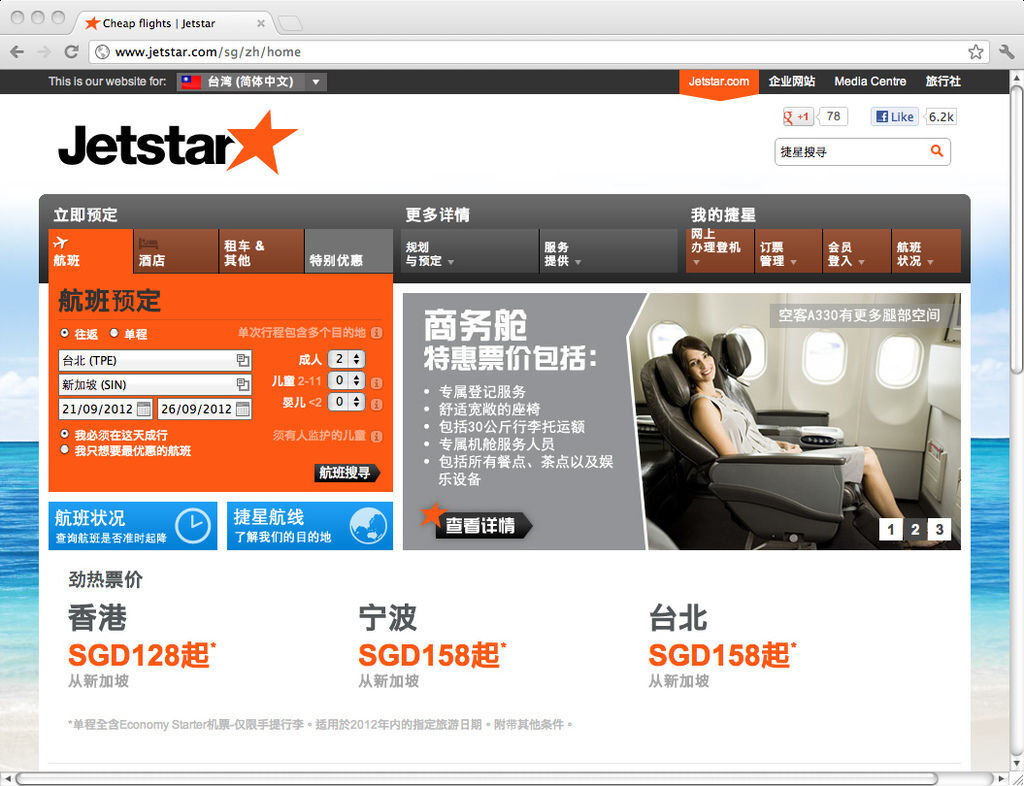Viewport: 1024px width, 786px height.
Task: Expand the 订票管理 menu
Action: pos(788,250)
